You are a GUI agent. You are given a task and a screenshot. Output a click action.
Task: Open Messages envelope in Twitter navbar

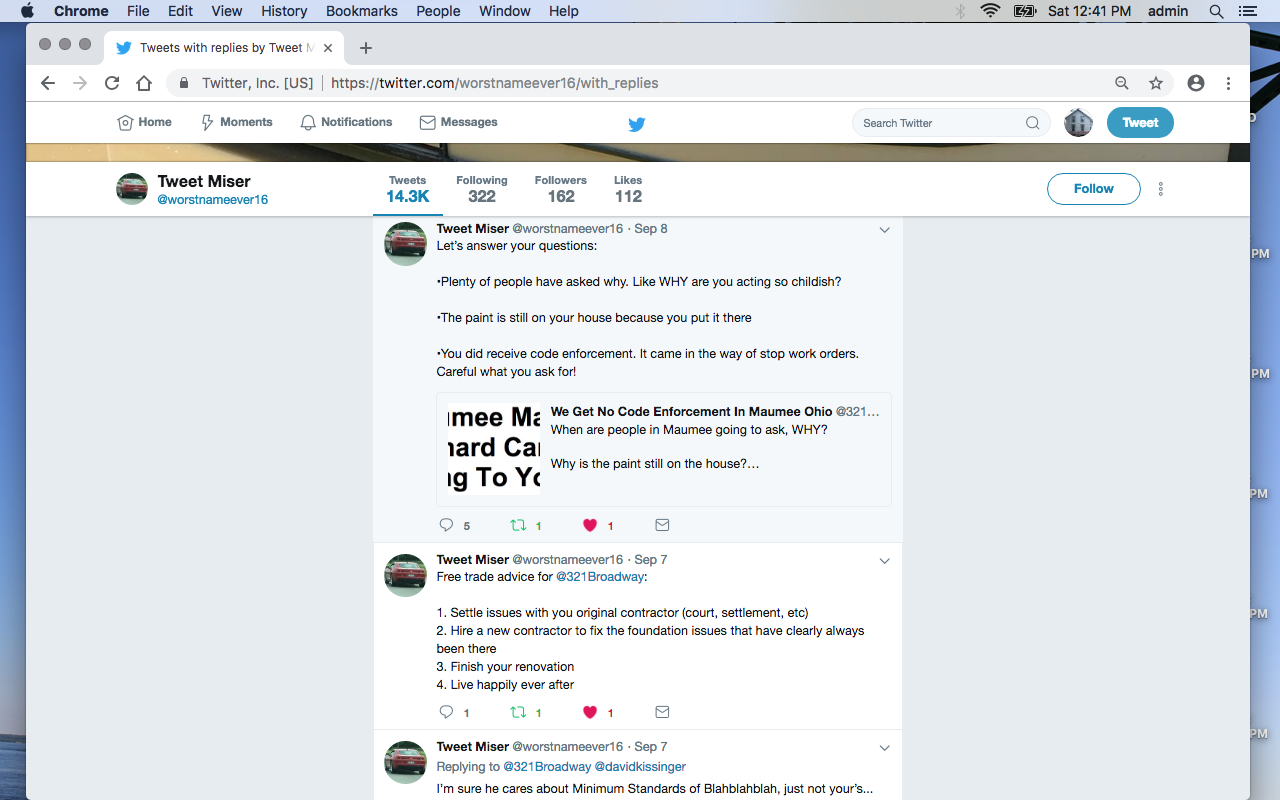click(x=458, y=122)
